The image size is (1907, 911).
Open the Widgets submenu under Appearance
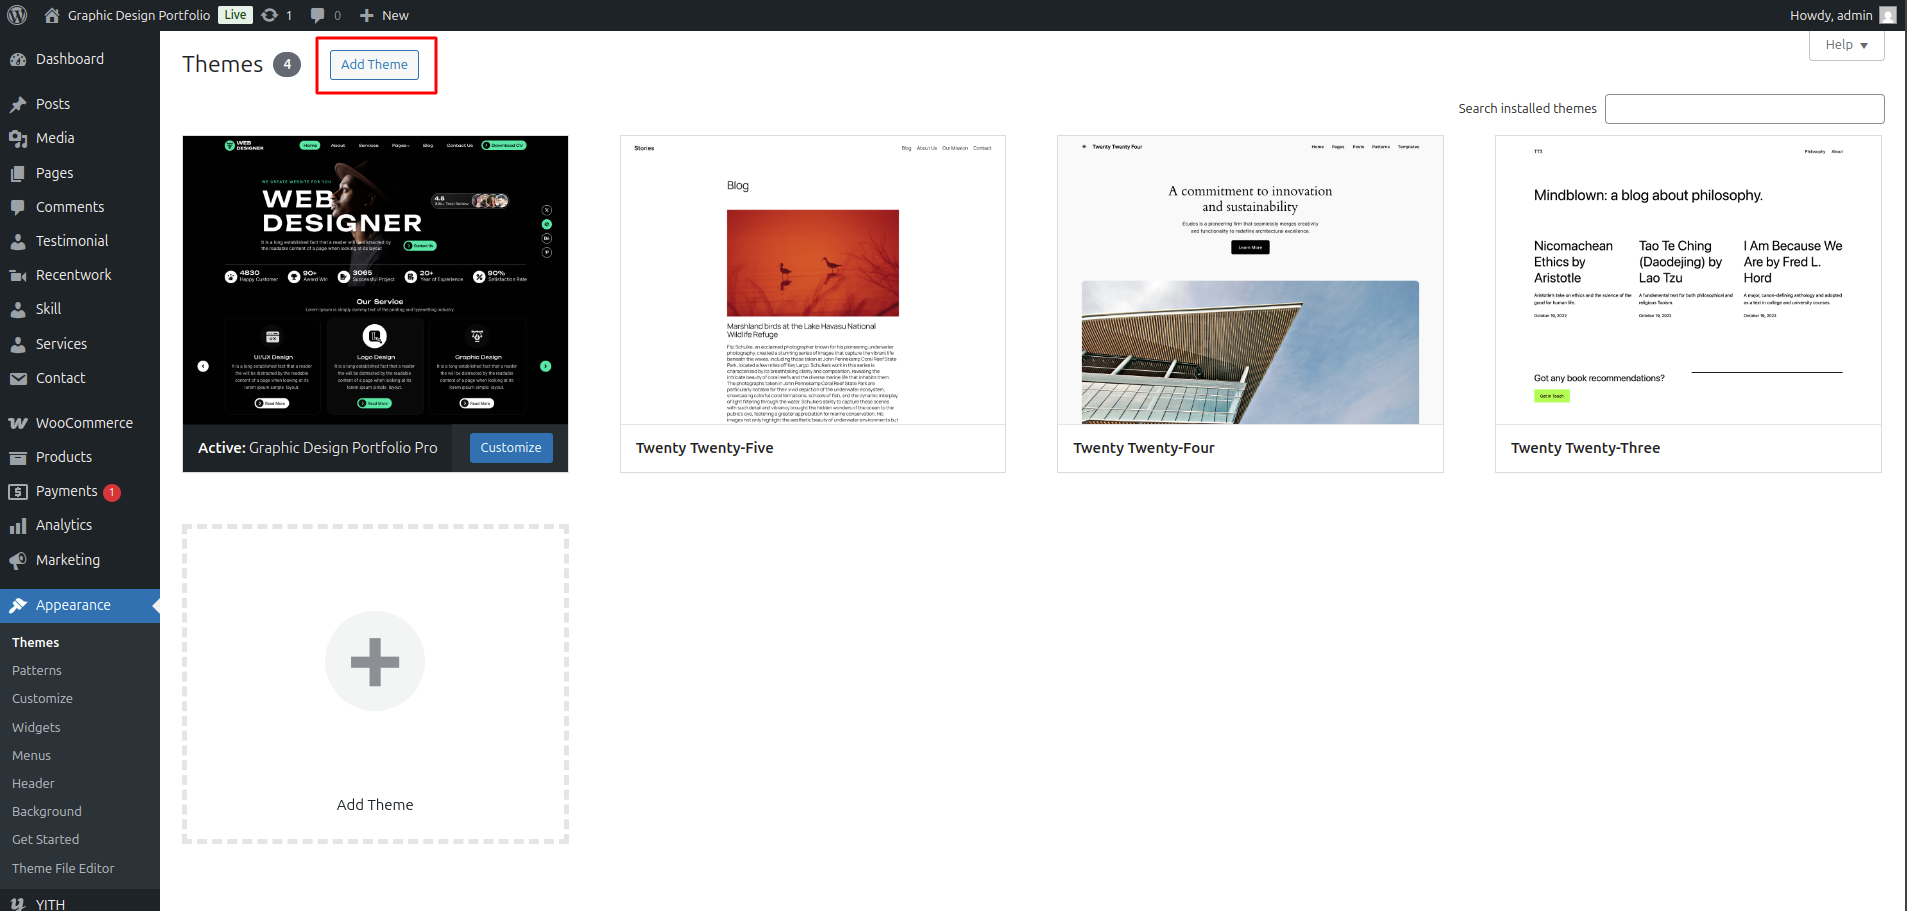click(x=36, y=727)
